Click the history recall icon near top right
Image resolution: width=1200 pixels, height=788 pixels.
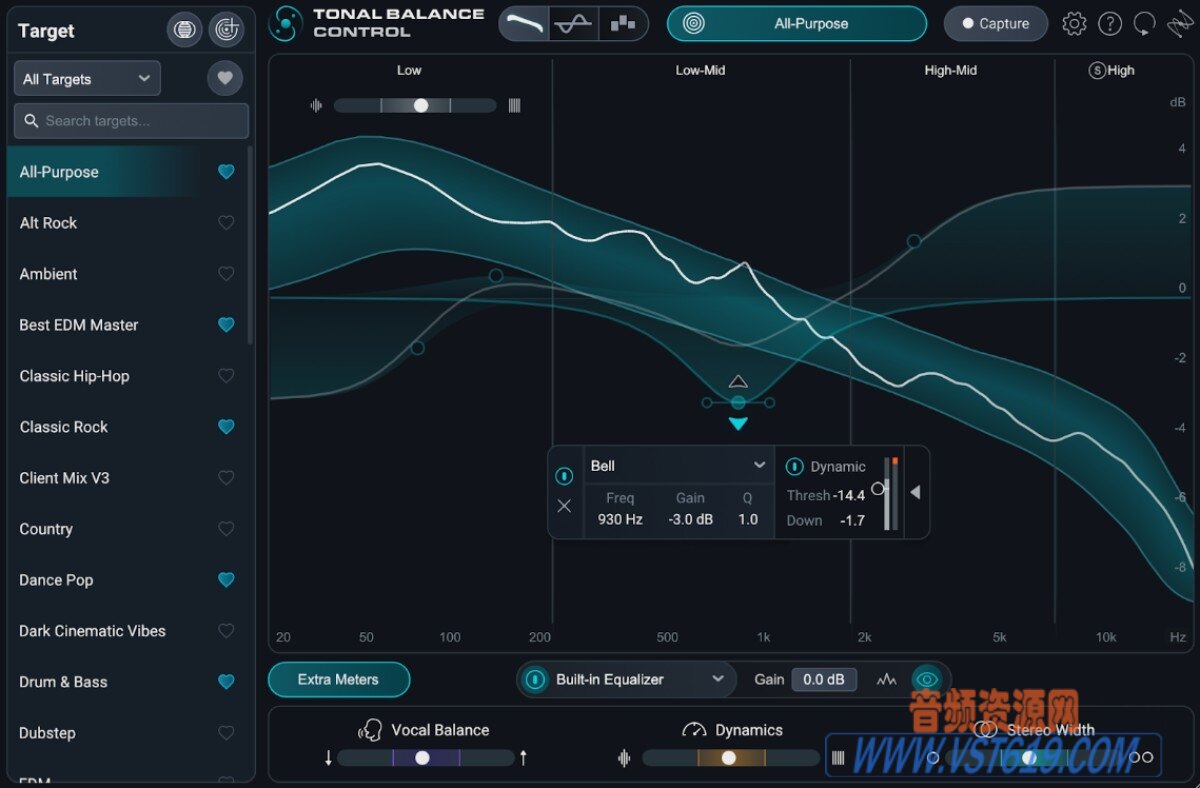[1143, 23]
